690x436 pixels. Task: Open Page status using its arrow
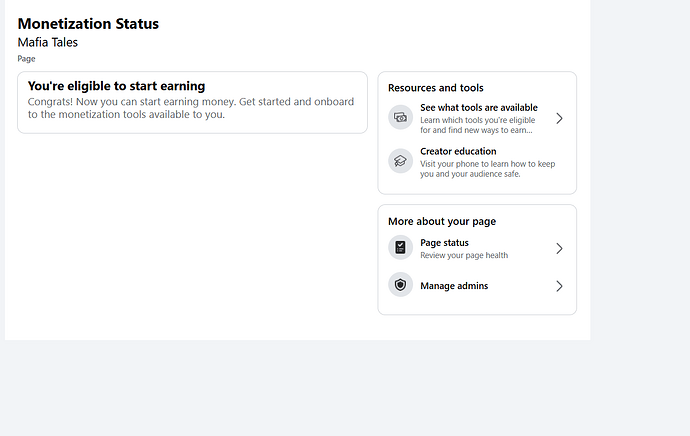pyautogui.click(x=559, y=248)
